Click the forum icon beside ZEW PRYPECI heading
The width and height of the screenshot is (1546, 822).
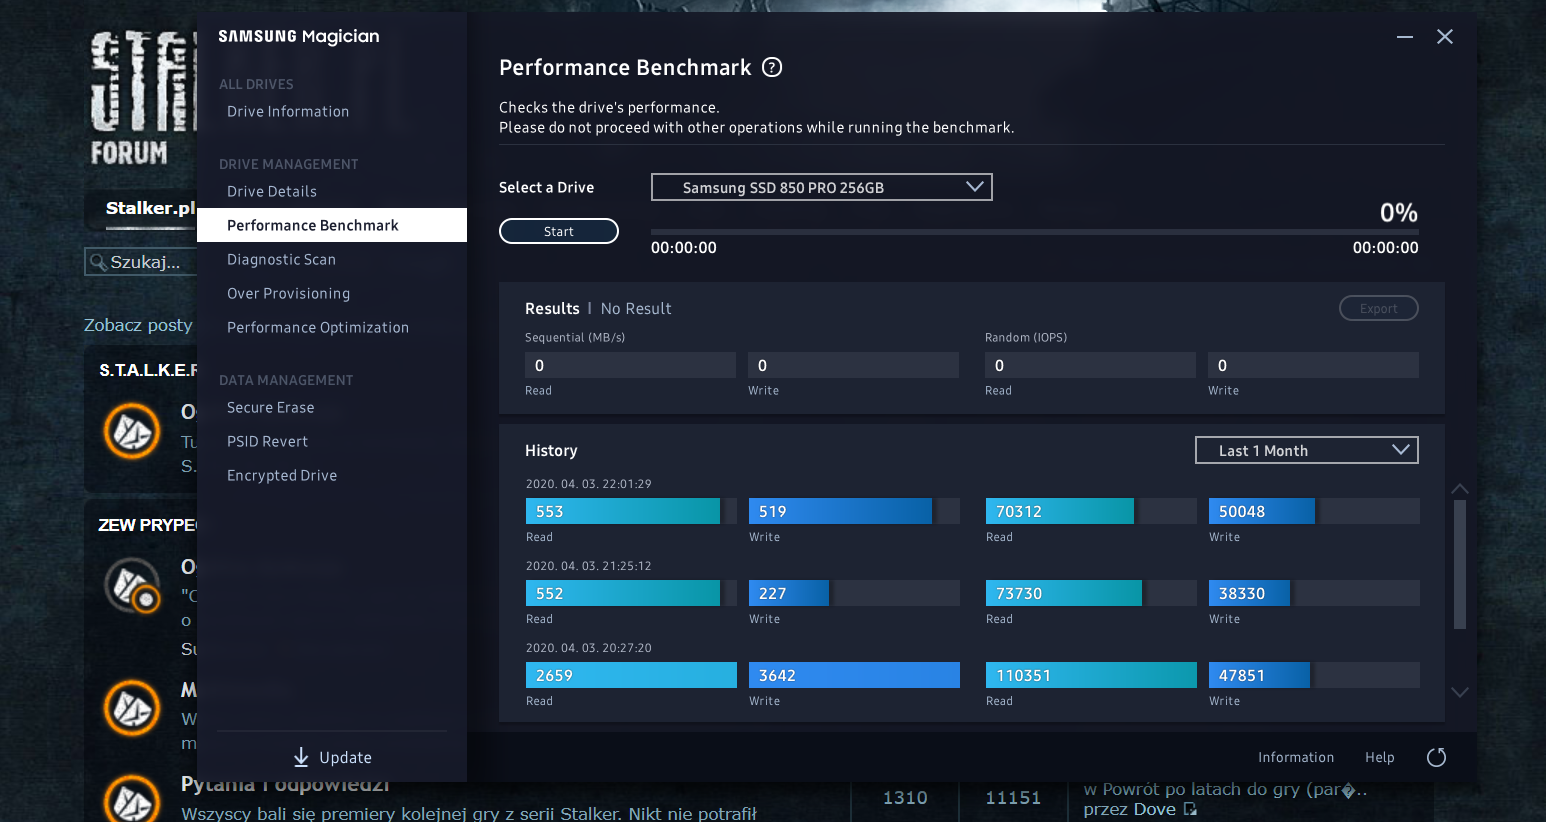[133, 585]
